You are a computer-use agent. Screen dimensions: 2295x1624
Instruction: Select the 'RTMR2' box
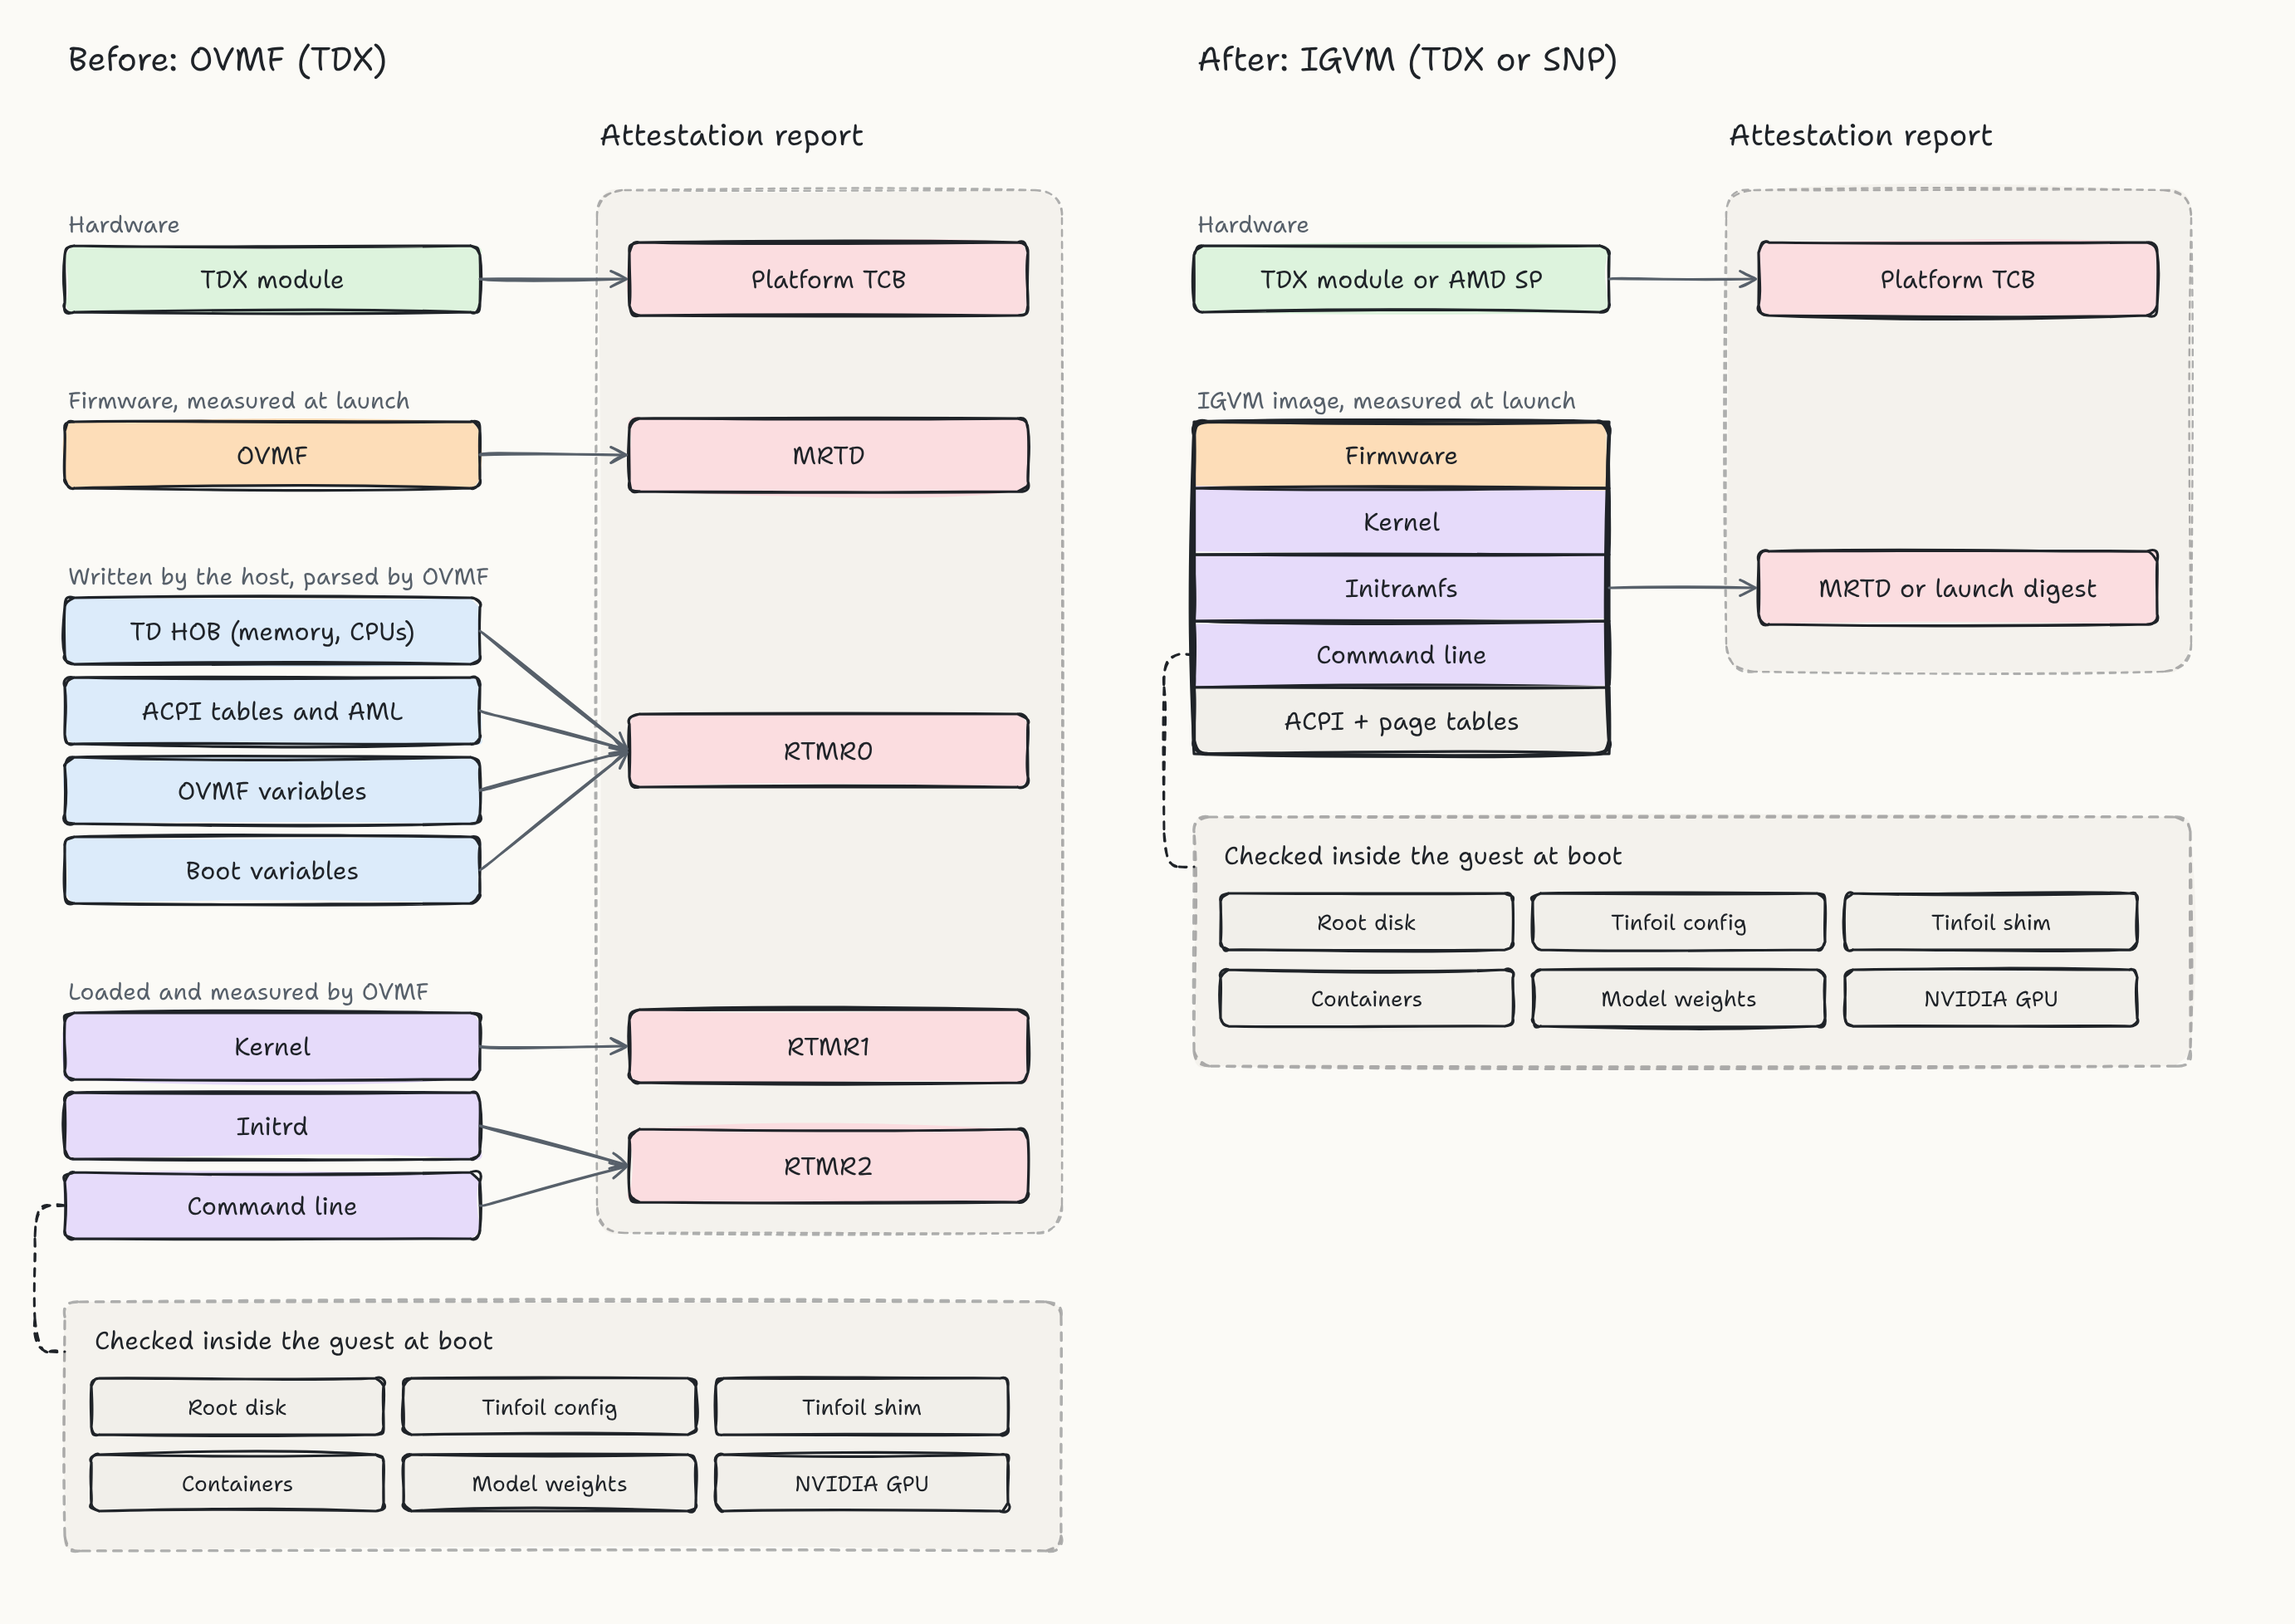click(x=828, y=1166)
